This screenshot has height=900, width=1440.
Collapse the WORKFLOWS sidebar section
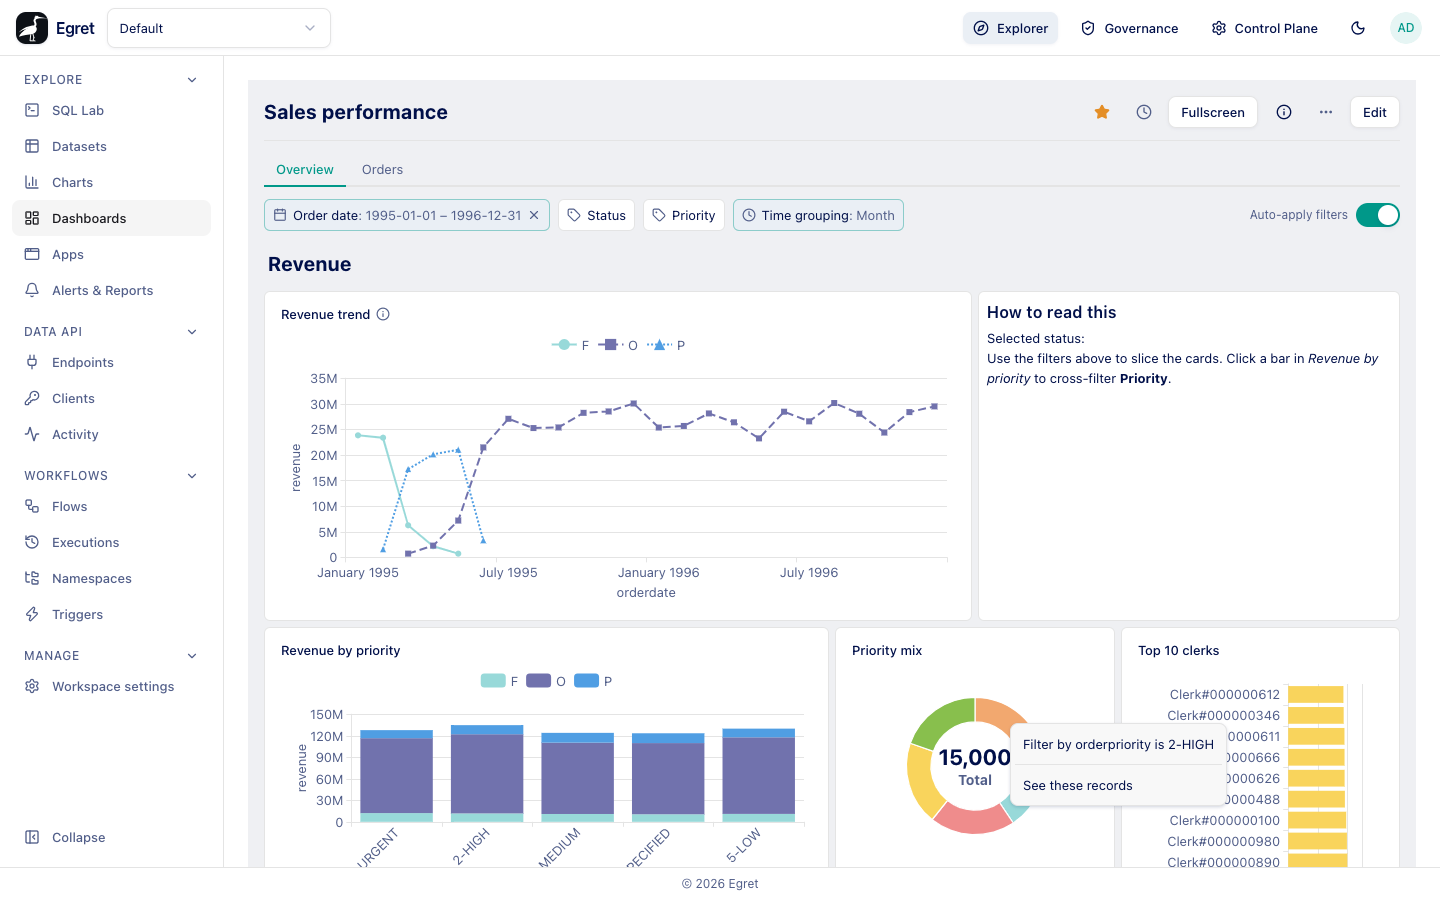click(x=192, y=476)
